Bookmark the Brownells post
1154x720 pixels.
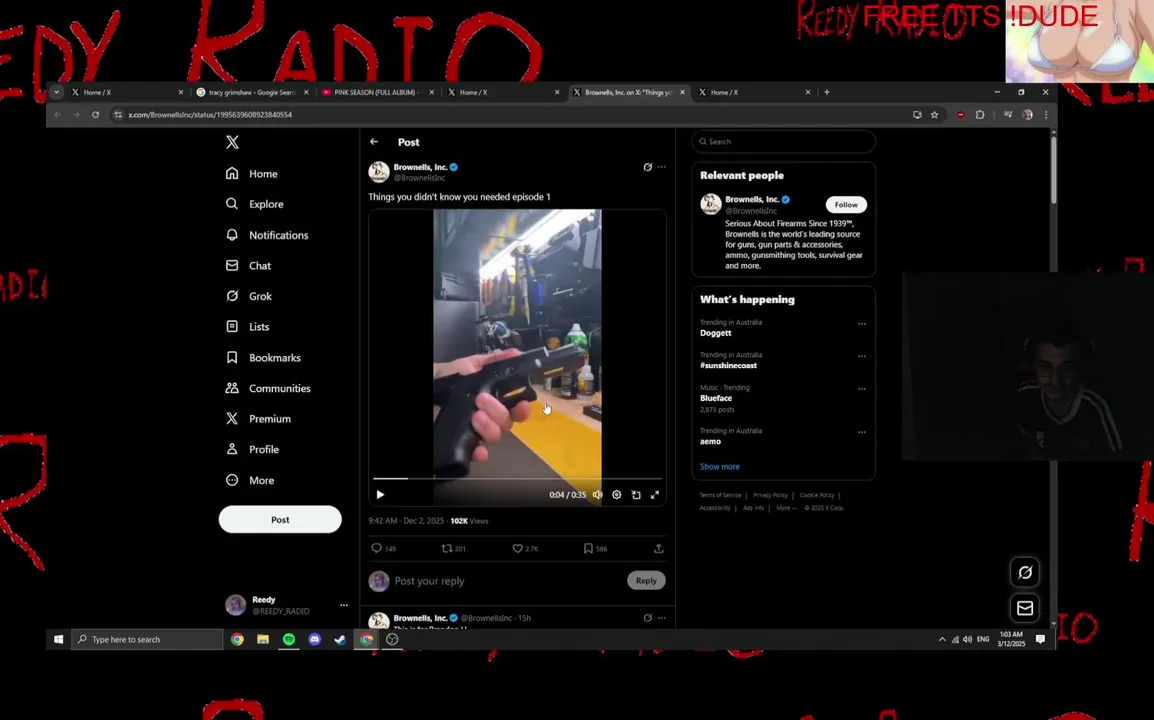[595, 548]
